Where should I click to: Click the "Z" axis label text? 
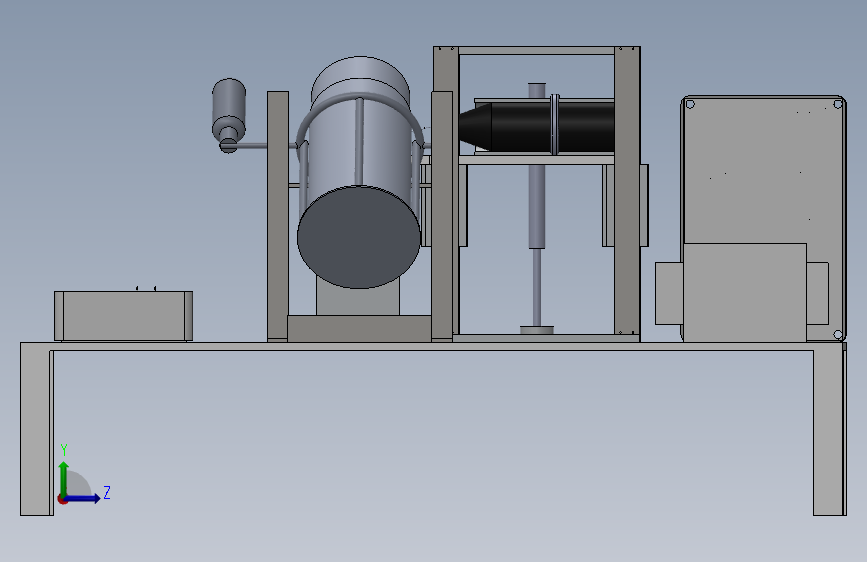tap(107, 492)
